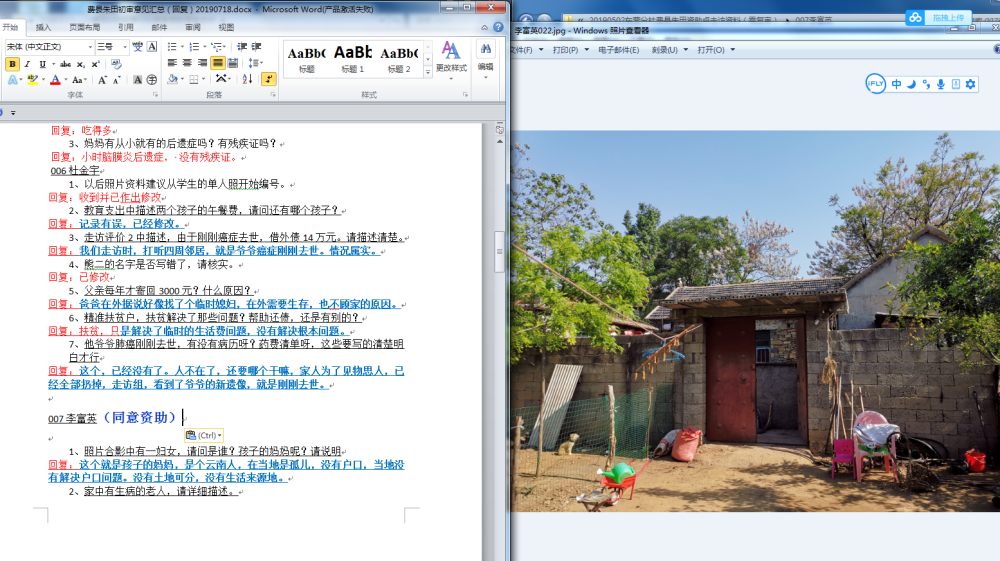Click the Asian layout icon
1000x561 pixels.
(x=221, y=79)
